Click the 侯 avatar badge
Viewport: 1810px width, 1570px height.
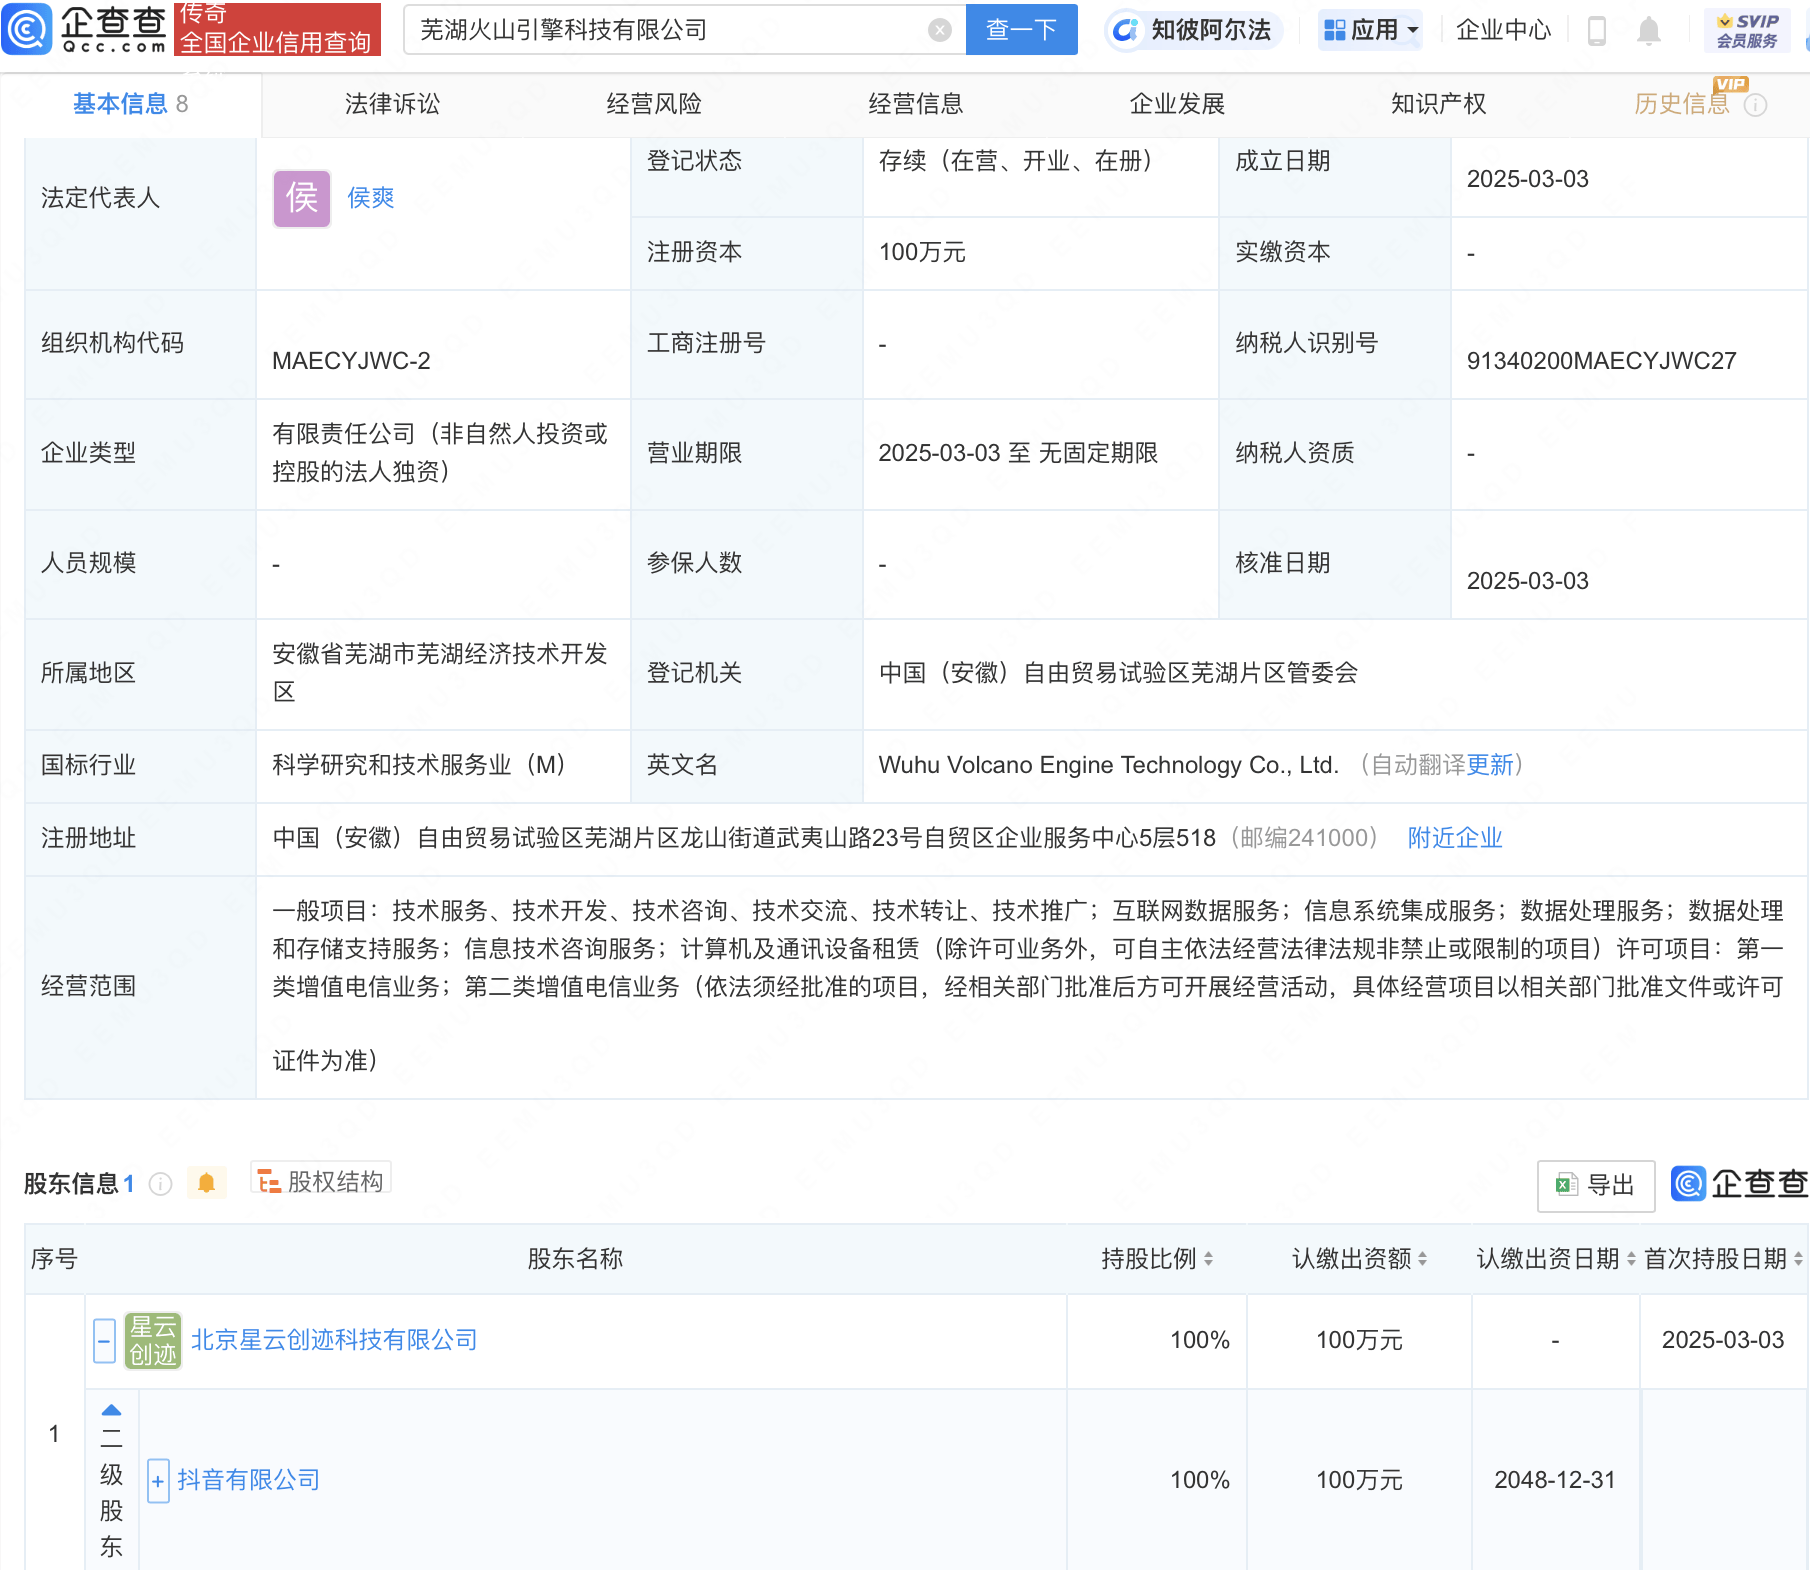click(301, 198)
